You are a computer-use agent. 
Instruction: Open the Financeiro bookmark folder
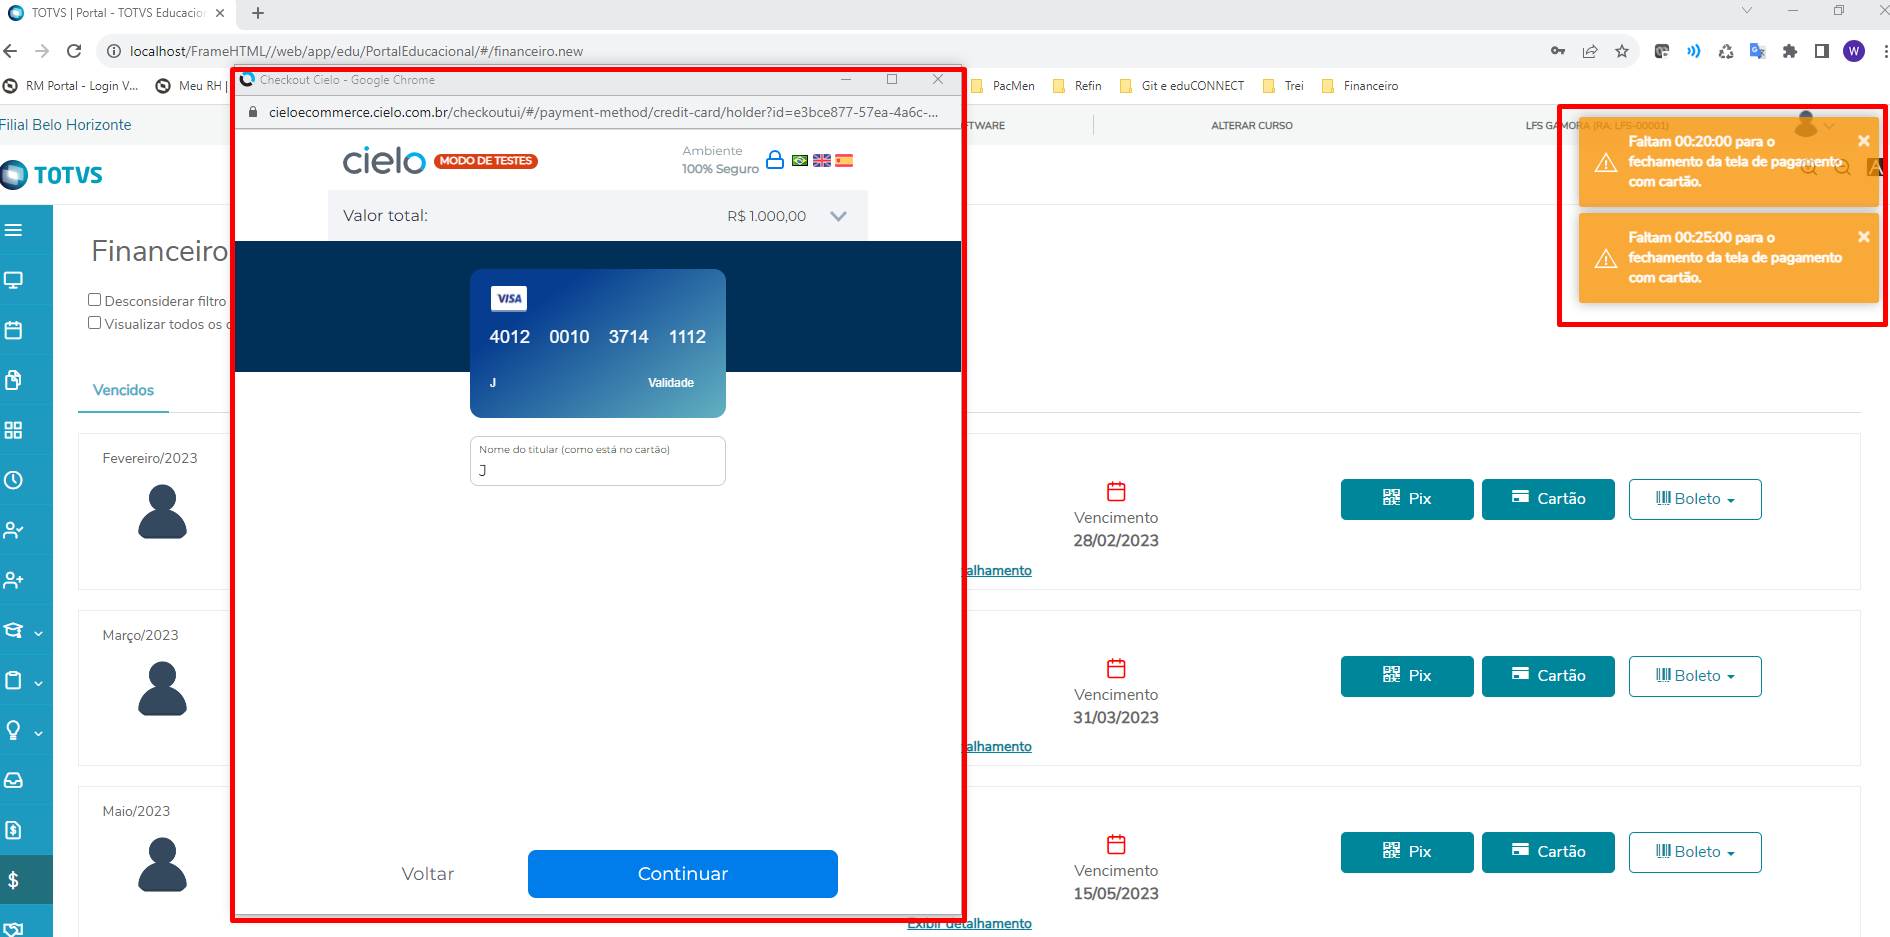tap(1360, 86)
